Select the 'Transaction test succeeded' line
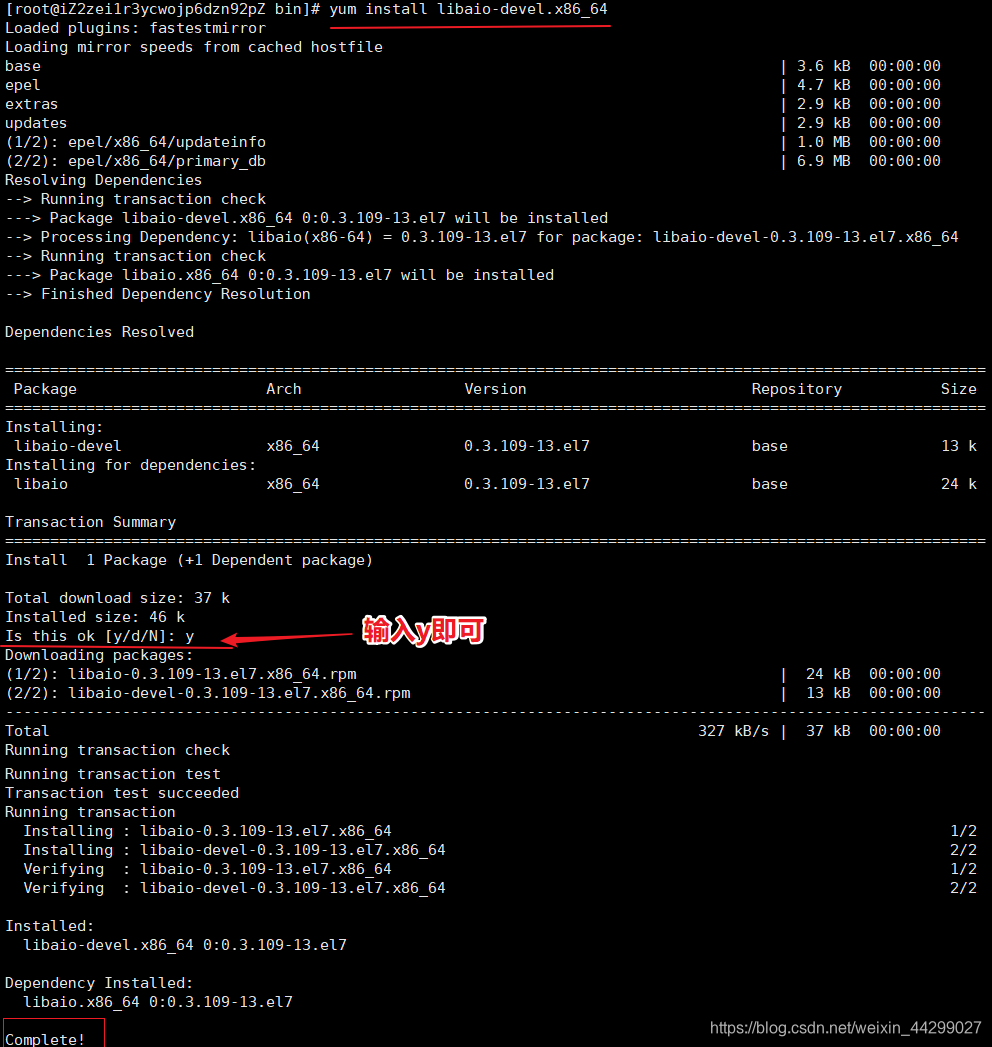 coord(121,793)
